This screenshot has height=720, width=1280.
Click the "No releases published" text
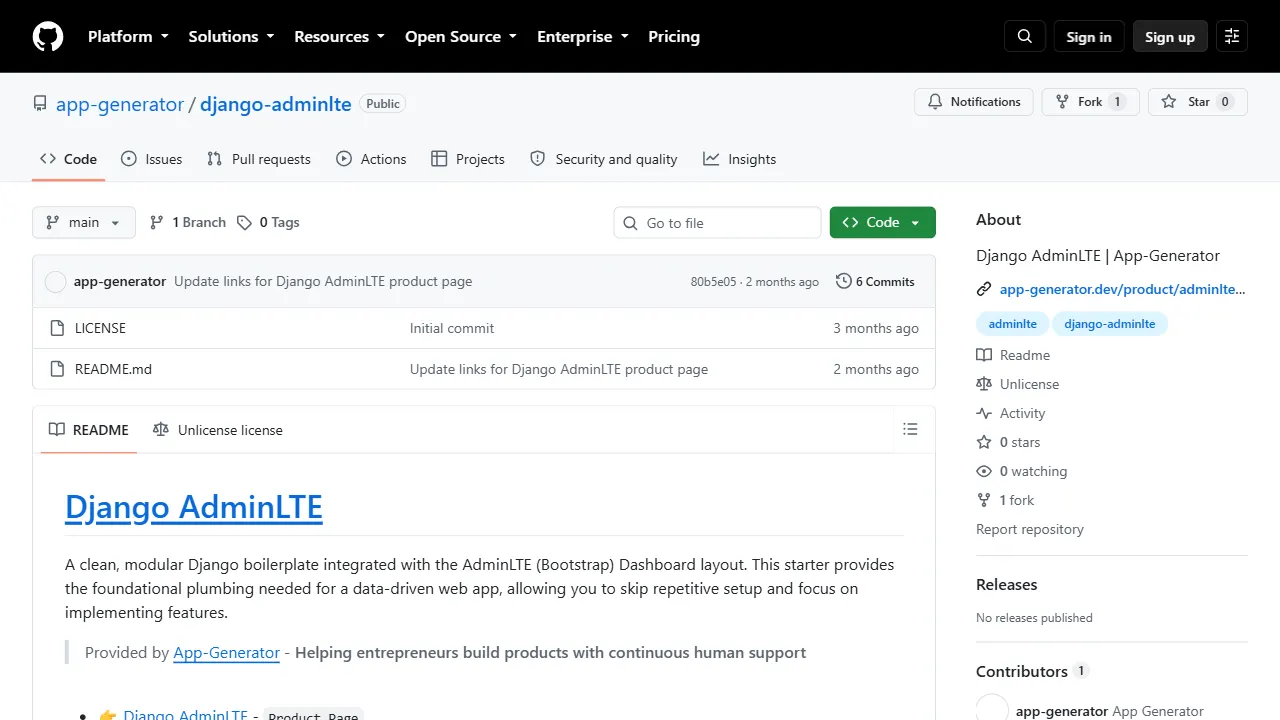1034,618
